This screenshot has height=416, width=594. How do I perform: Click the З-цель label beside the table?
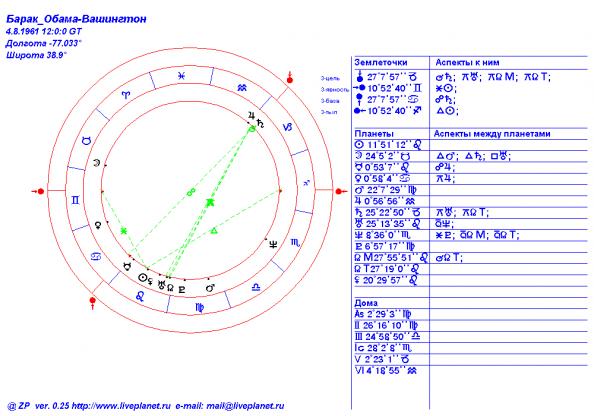pyautogui.click(x=330, y=78)
